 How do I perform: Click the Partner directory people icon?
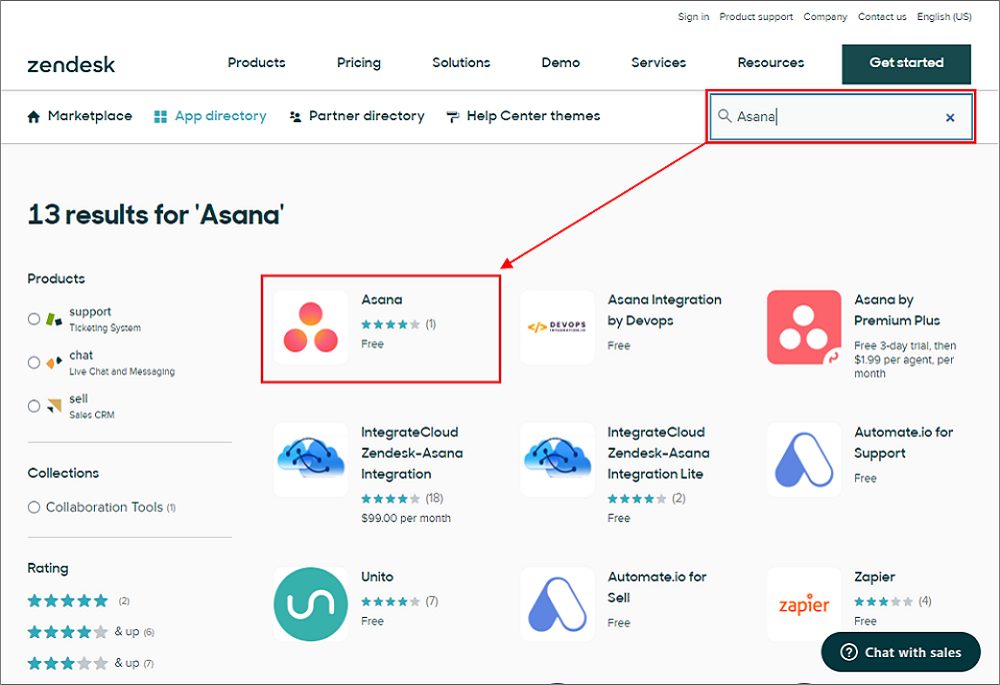coord(295,116)
